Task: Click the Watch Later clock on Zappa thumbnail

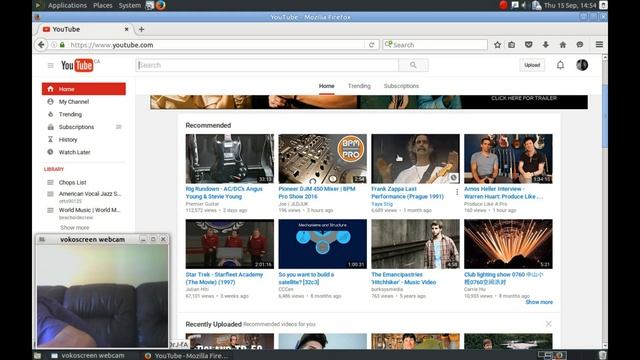Action: click(x=453, y=178)
